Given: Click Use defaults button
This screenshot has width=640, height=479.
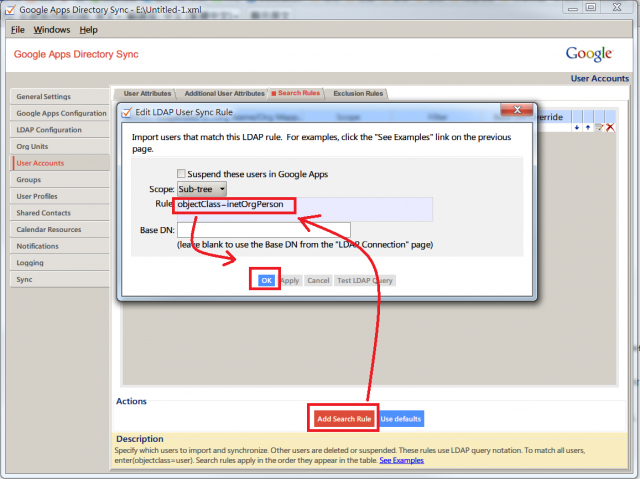Looking at the screenshot, I should 400,419.
